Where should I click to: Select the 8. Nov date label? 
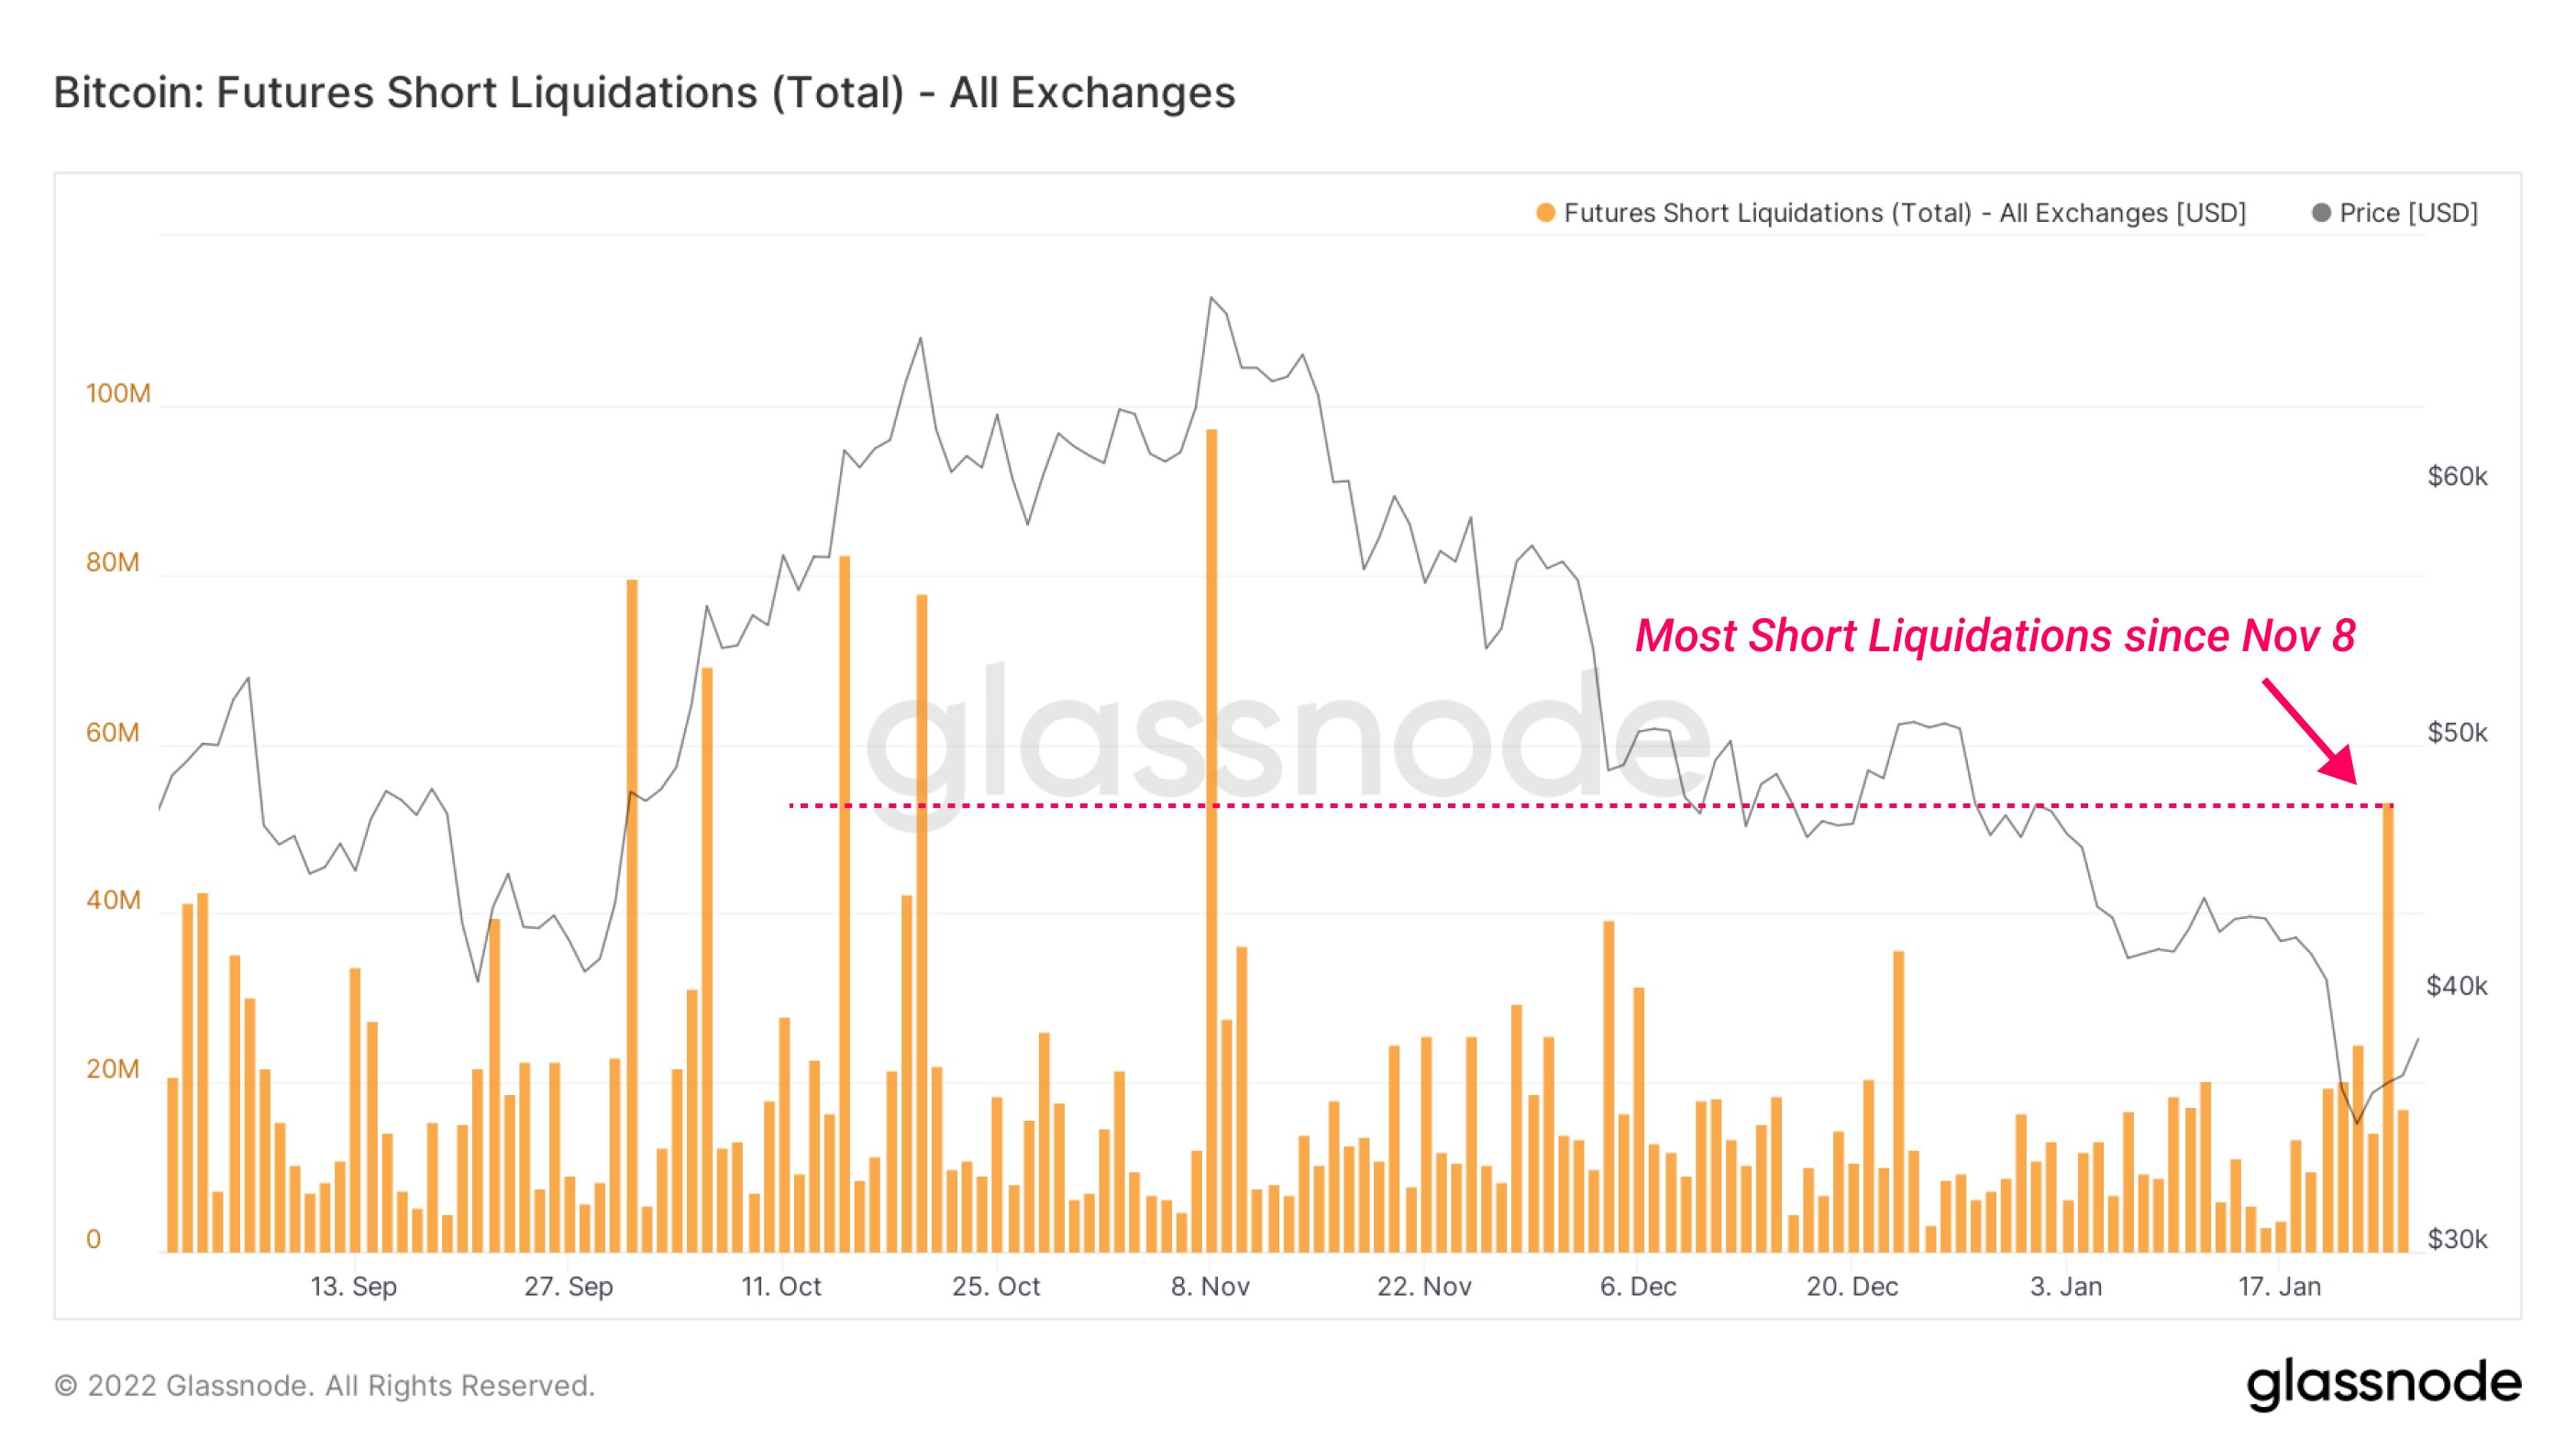1210,1286
